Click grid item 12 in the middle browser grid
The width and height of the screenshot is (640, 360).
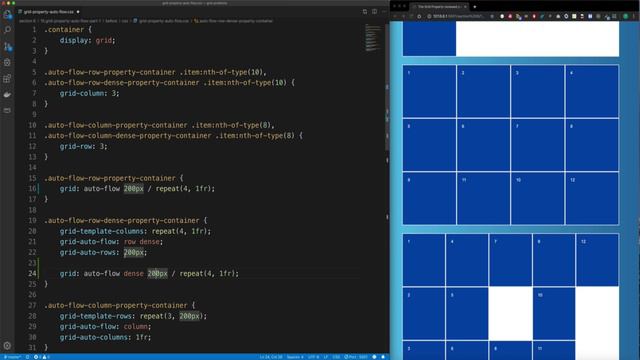(592, 198)
